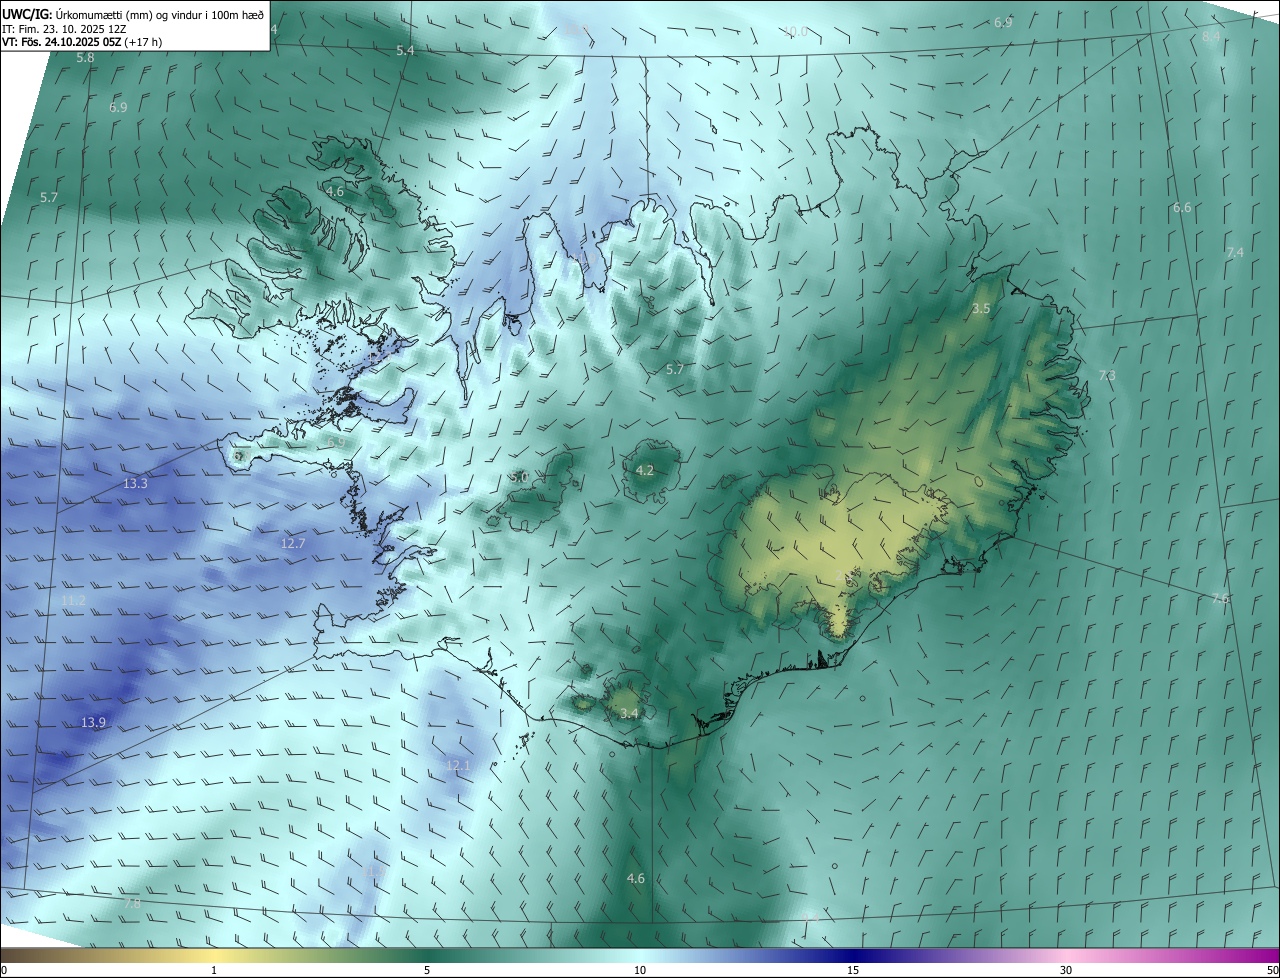The width and height of the screenshot is (1280, 978).
Task: Click the 13.9 value label
Action: [94, 722]
